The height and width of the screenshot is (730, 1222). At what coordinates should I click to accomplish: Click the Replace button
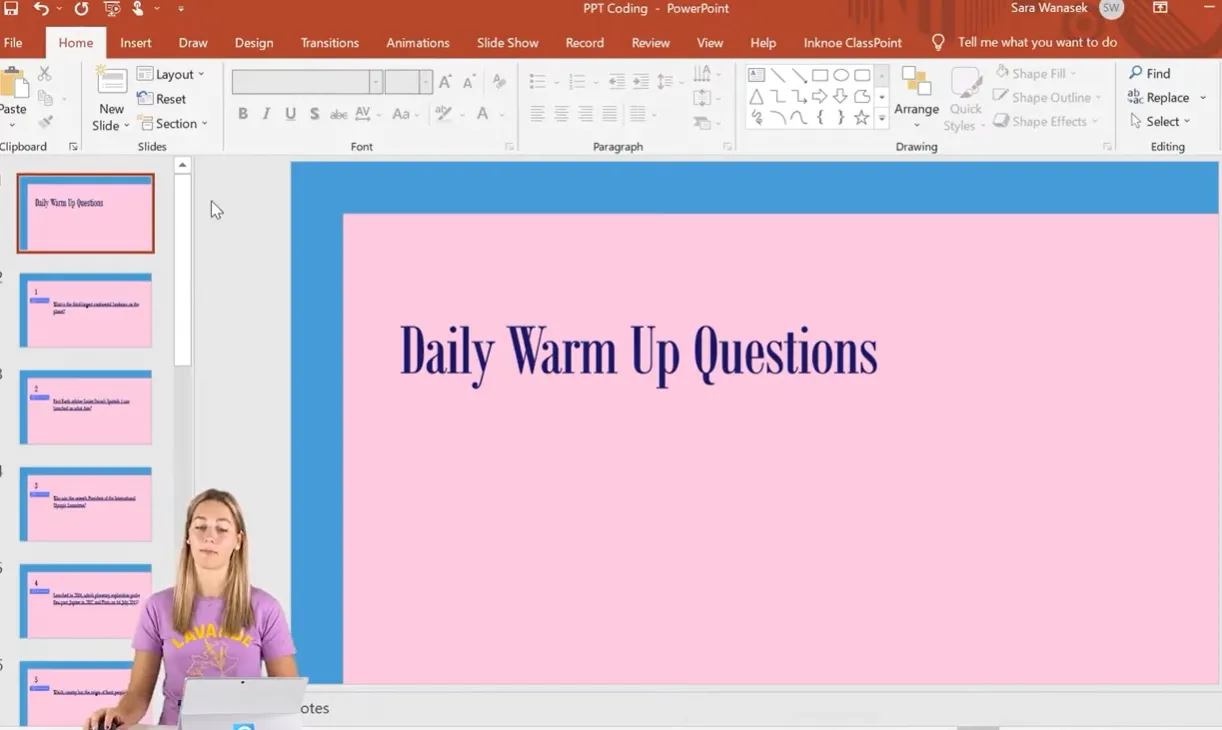point(1159,97)
